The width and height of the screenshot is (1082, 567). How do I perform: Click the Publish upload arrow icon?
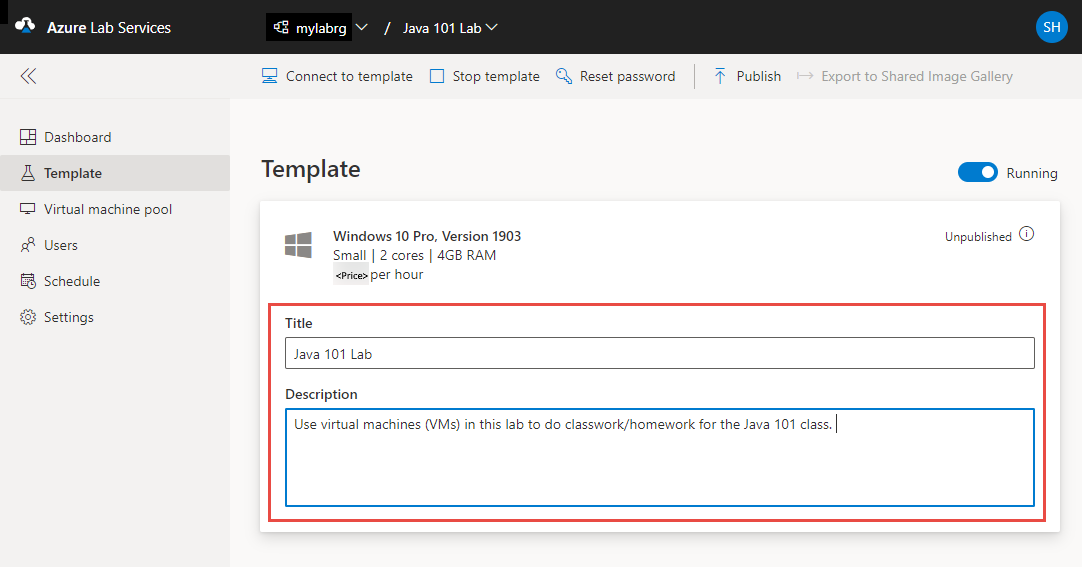click(x=720, y=76)
